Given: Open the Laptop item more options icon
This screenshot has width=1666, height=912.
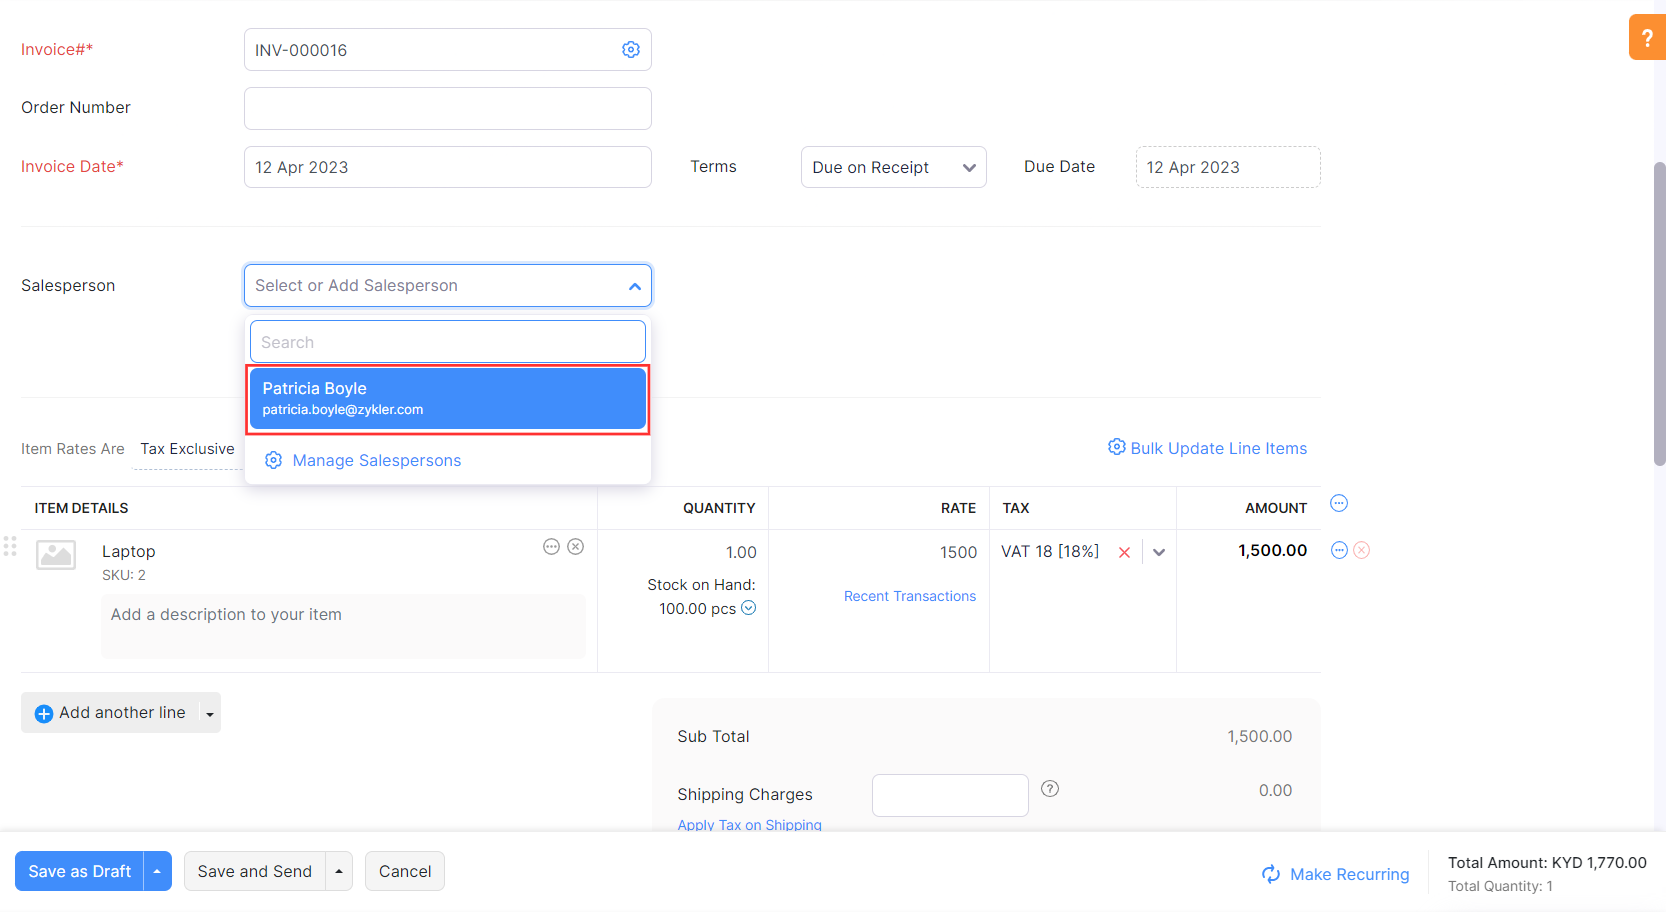Looking at the screenshot, I should point(551,547).
